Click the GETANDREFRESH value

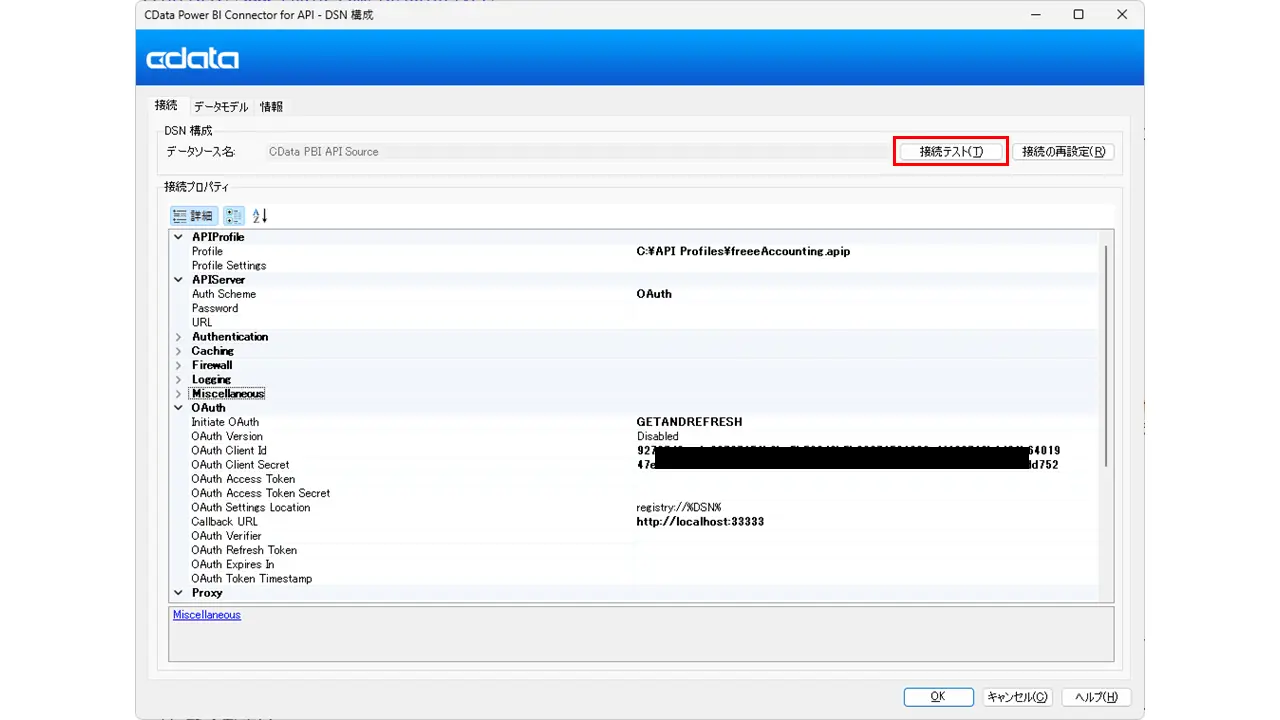pos(689,422)
